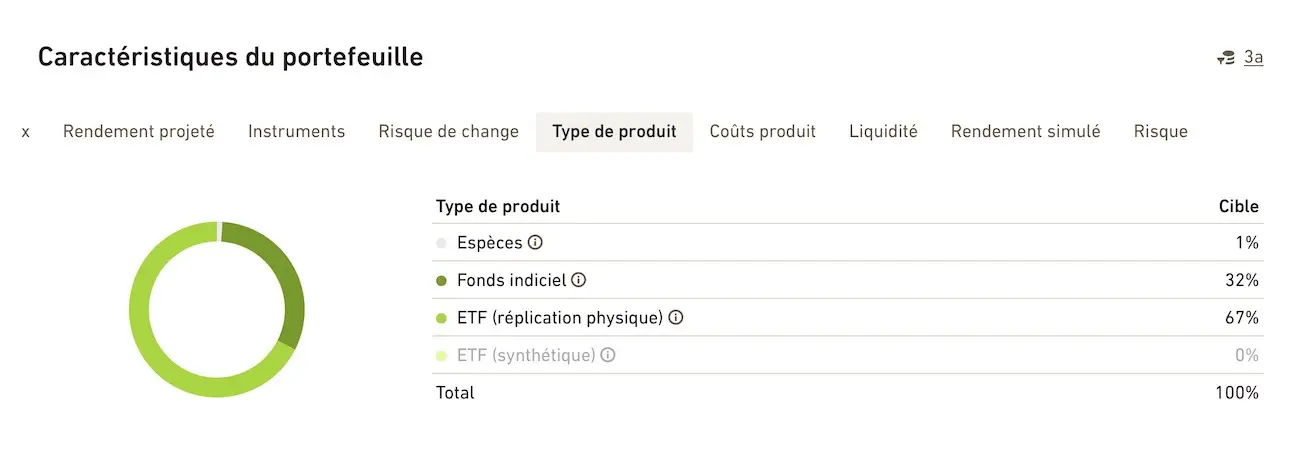The width and height of the screenshot is (1300, 462).
Task: Open the 3a link
Action: [1253, 58]
